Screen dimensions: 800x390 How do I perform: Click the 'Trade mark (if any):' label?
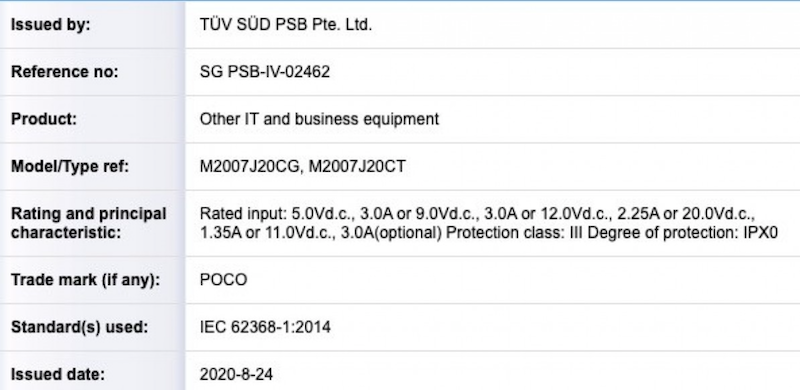[85, 280]
